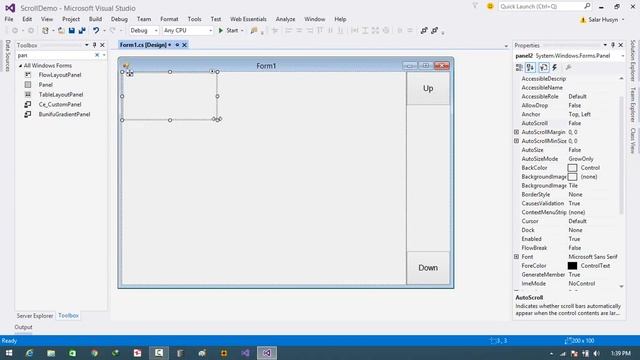Undo the last action with Undo icon
The image size is (640, 360).
click(x=96, y=31)
